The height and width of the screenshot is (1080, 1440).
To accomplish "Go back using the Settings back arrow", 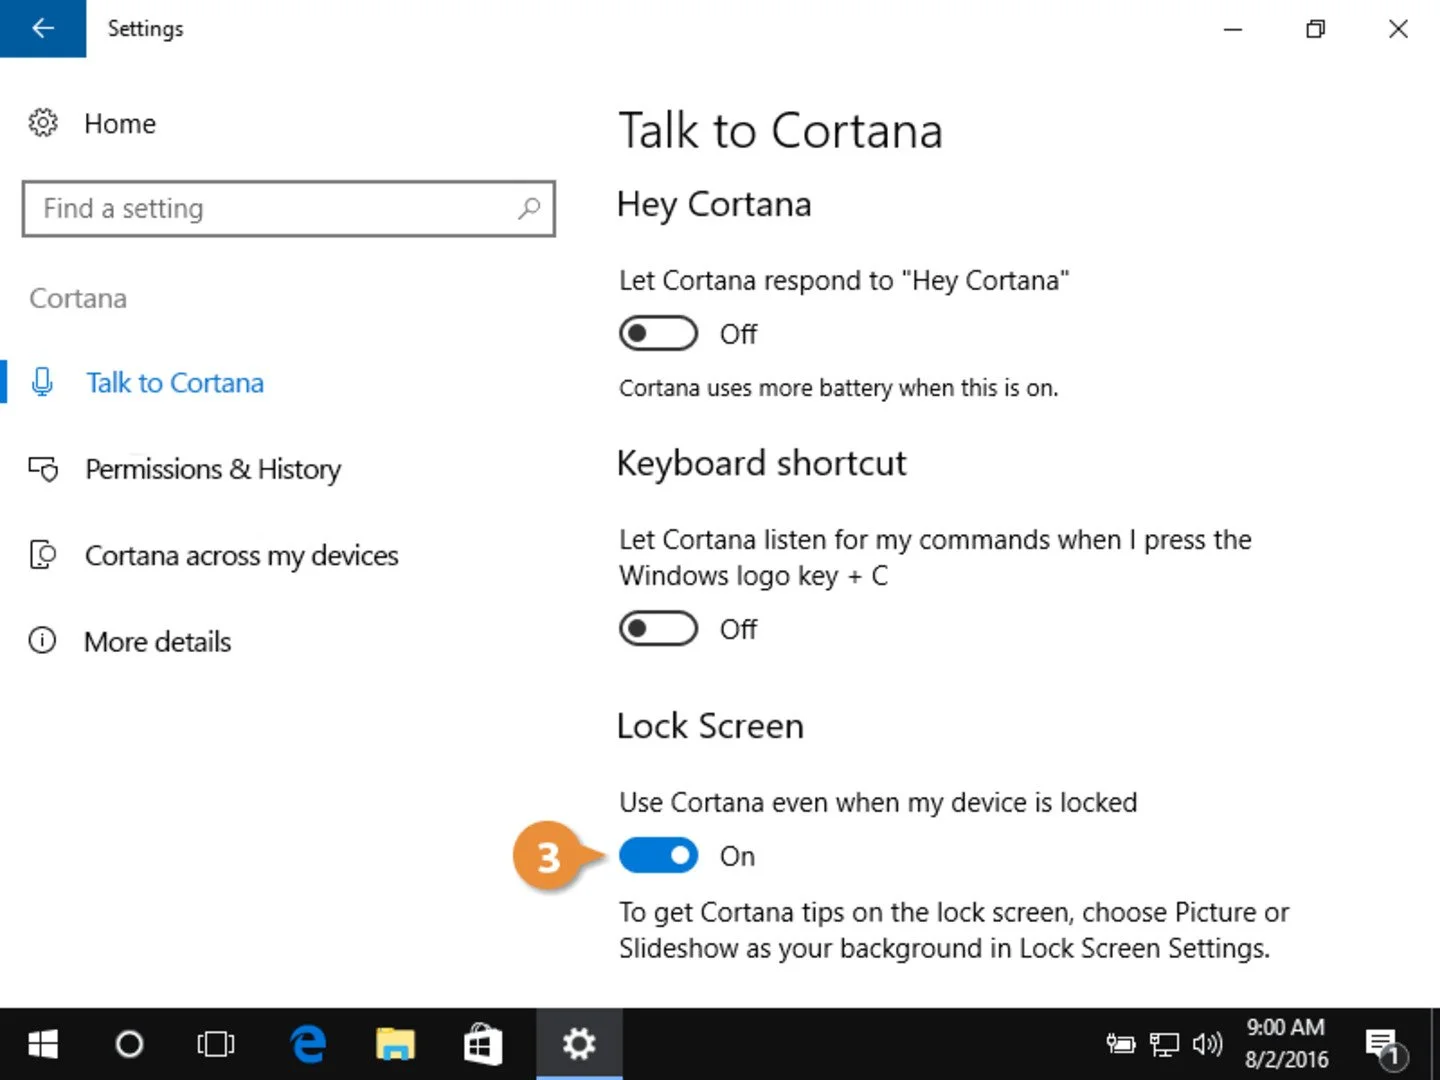I will click(x=43, y=28).
